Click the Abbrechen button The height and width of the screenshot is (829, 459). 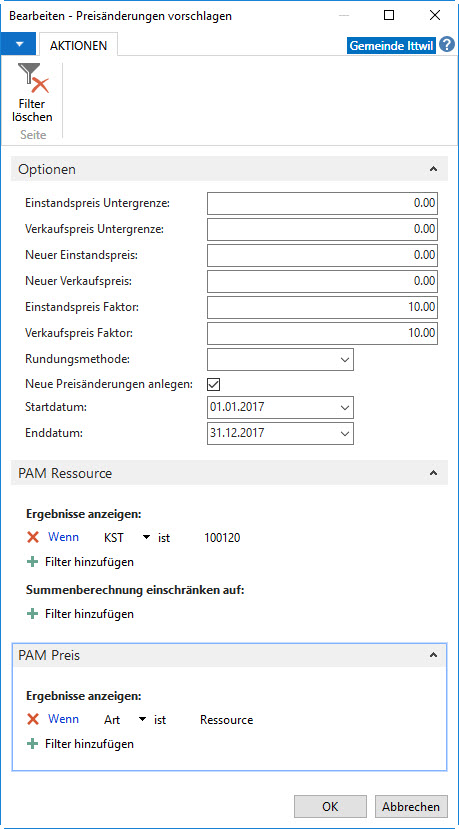411,806
